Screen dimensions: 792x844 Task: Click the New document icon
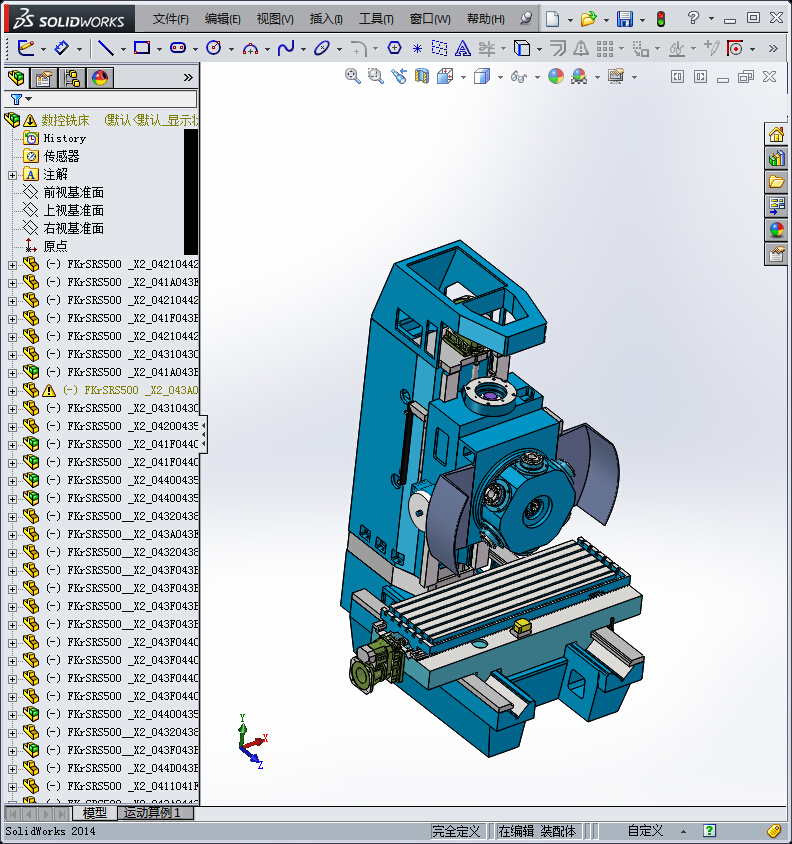552,19
